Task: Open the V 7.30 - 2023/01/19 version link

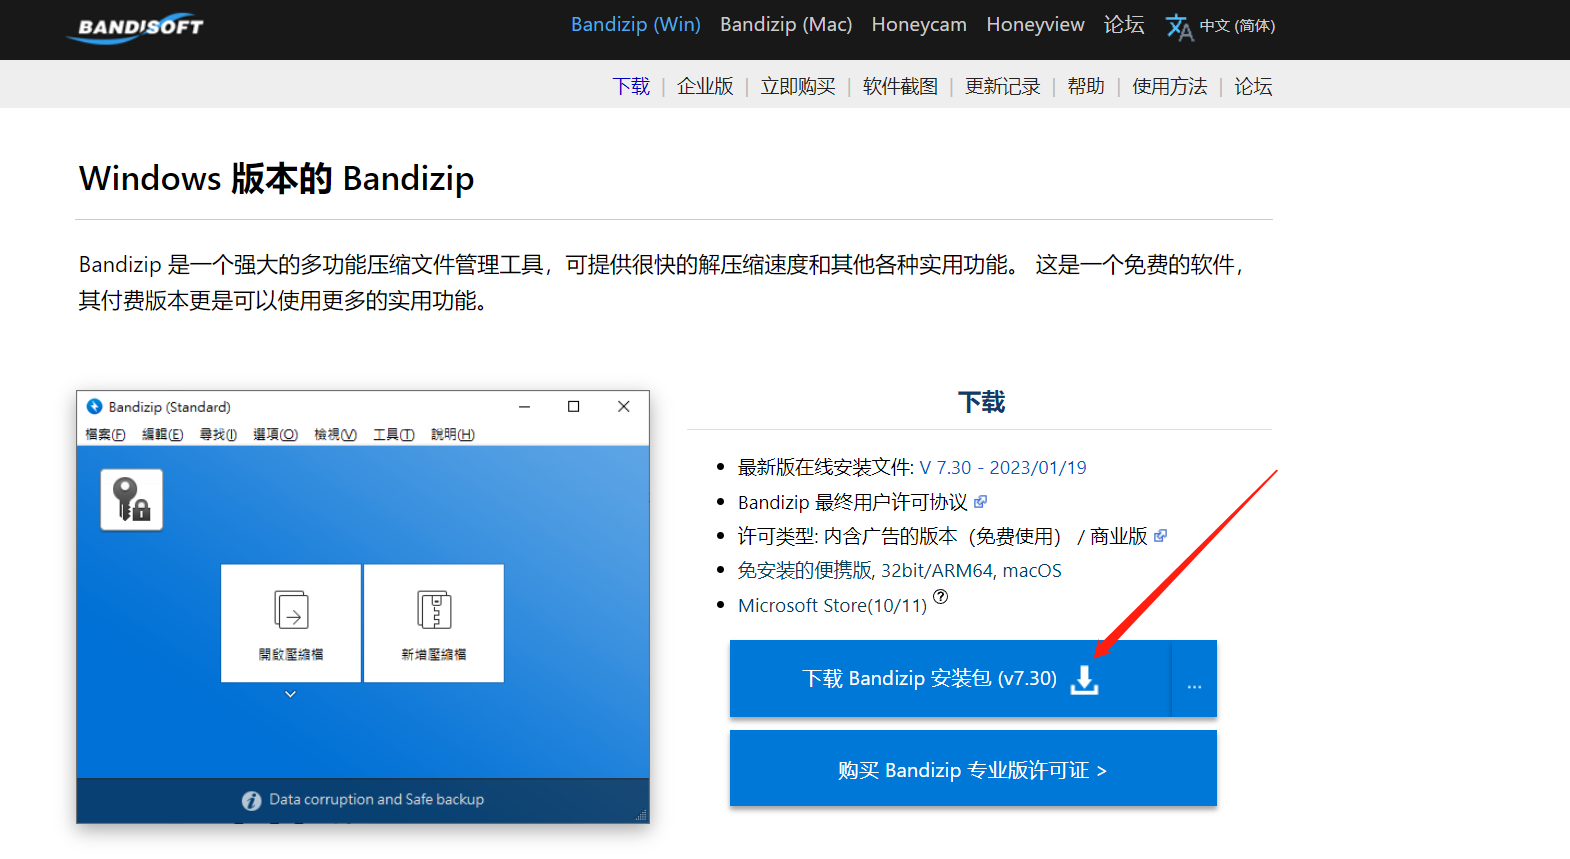Action: (x=1003, y=467)
